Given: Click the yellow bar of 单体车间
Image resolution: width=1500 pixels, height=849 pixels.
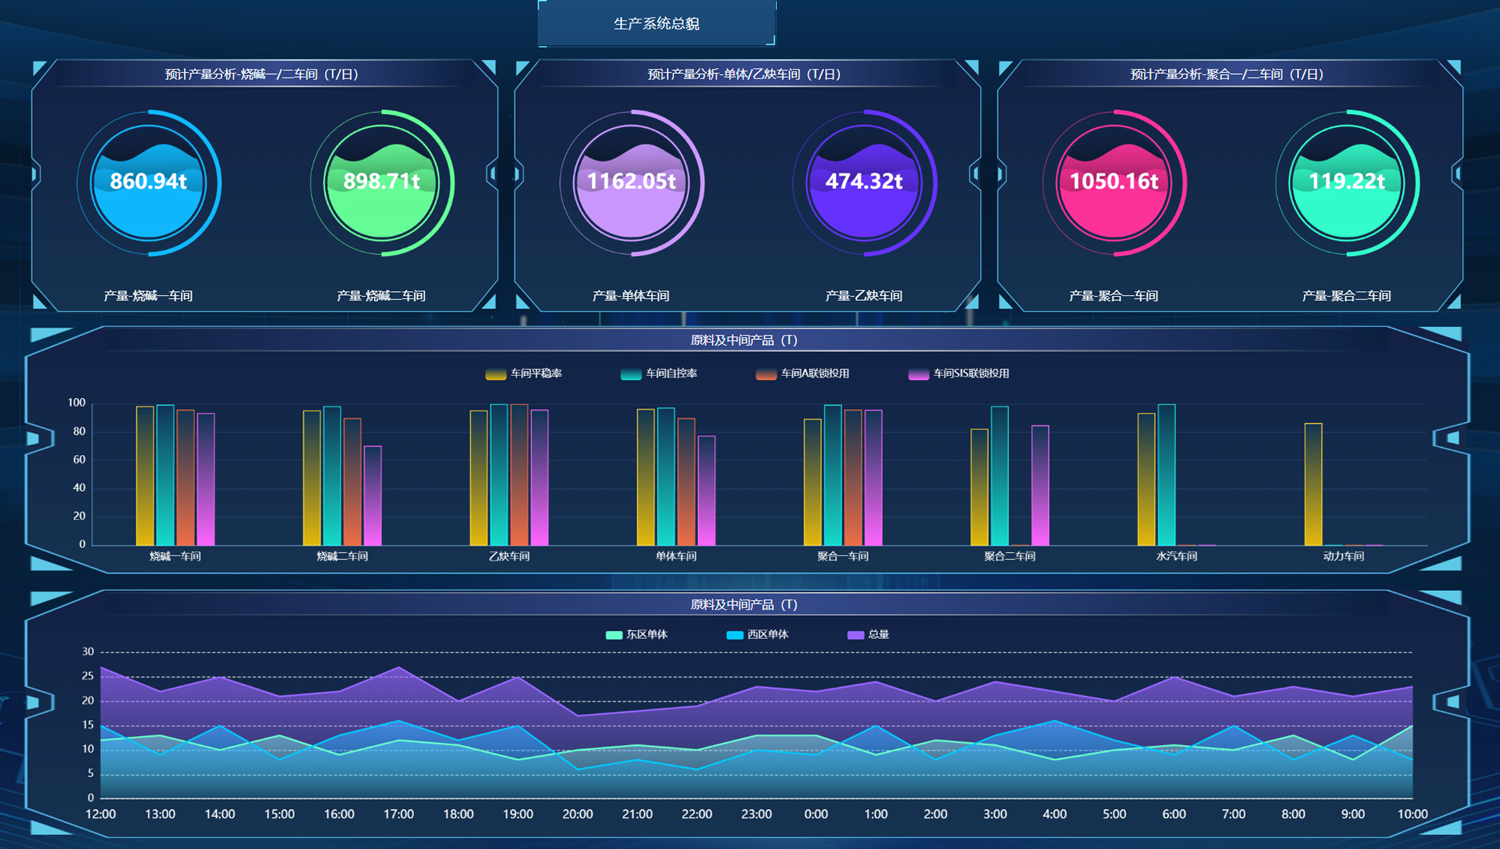Looking at the screenshot, I should pyautogui.click(x=646, y=477).
